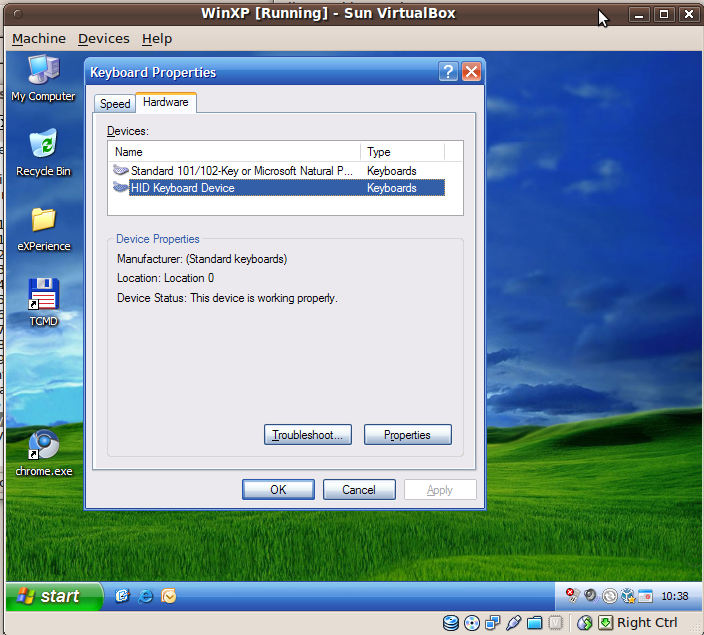
Task: Click the network activity indicator icon
Action: [493, 623]
